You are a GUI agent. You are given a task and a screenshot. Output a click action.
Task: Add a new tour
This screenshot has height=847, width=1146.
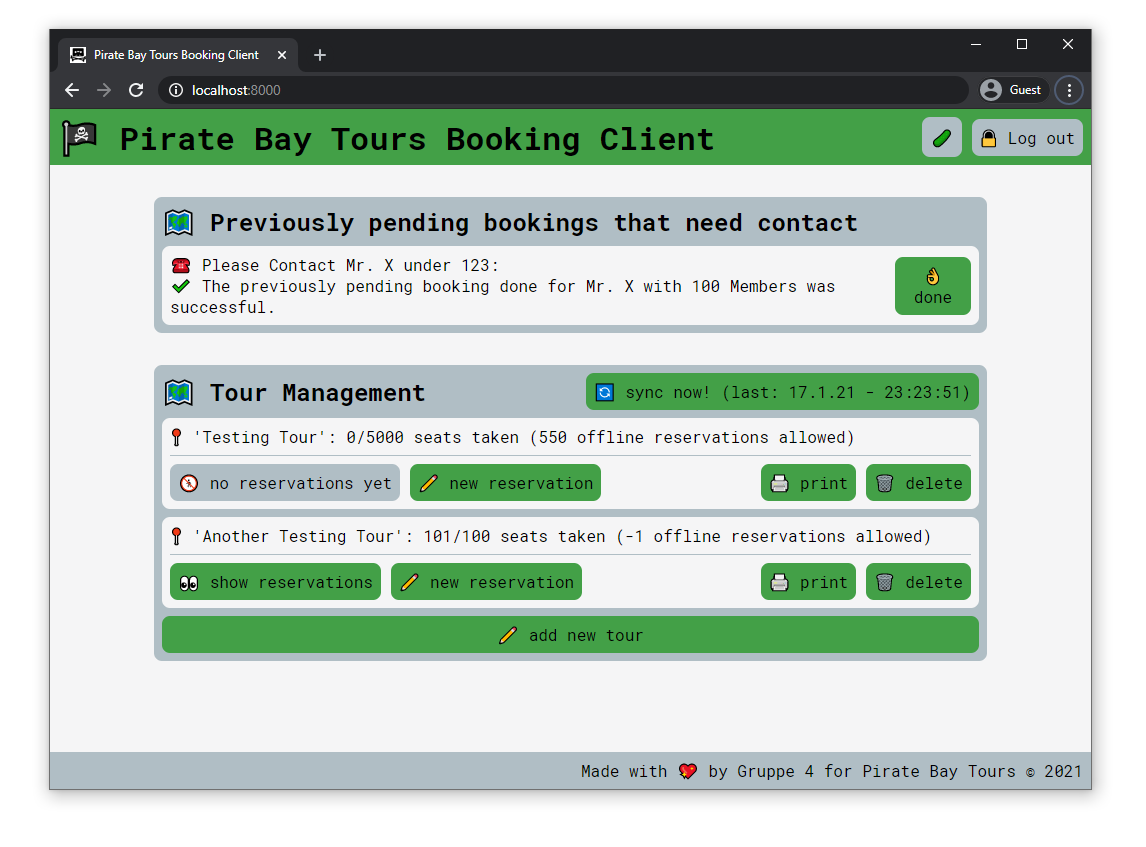pos(570,634)
